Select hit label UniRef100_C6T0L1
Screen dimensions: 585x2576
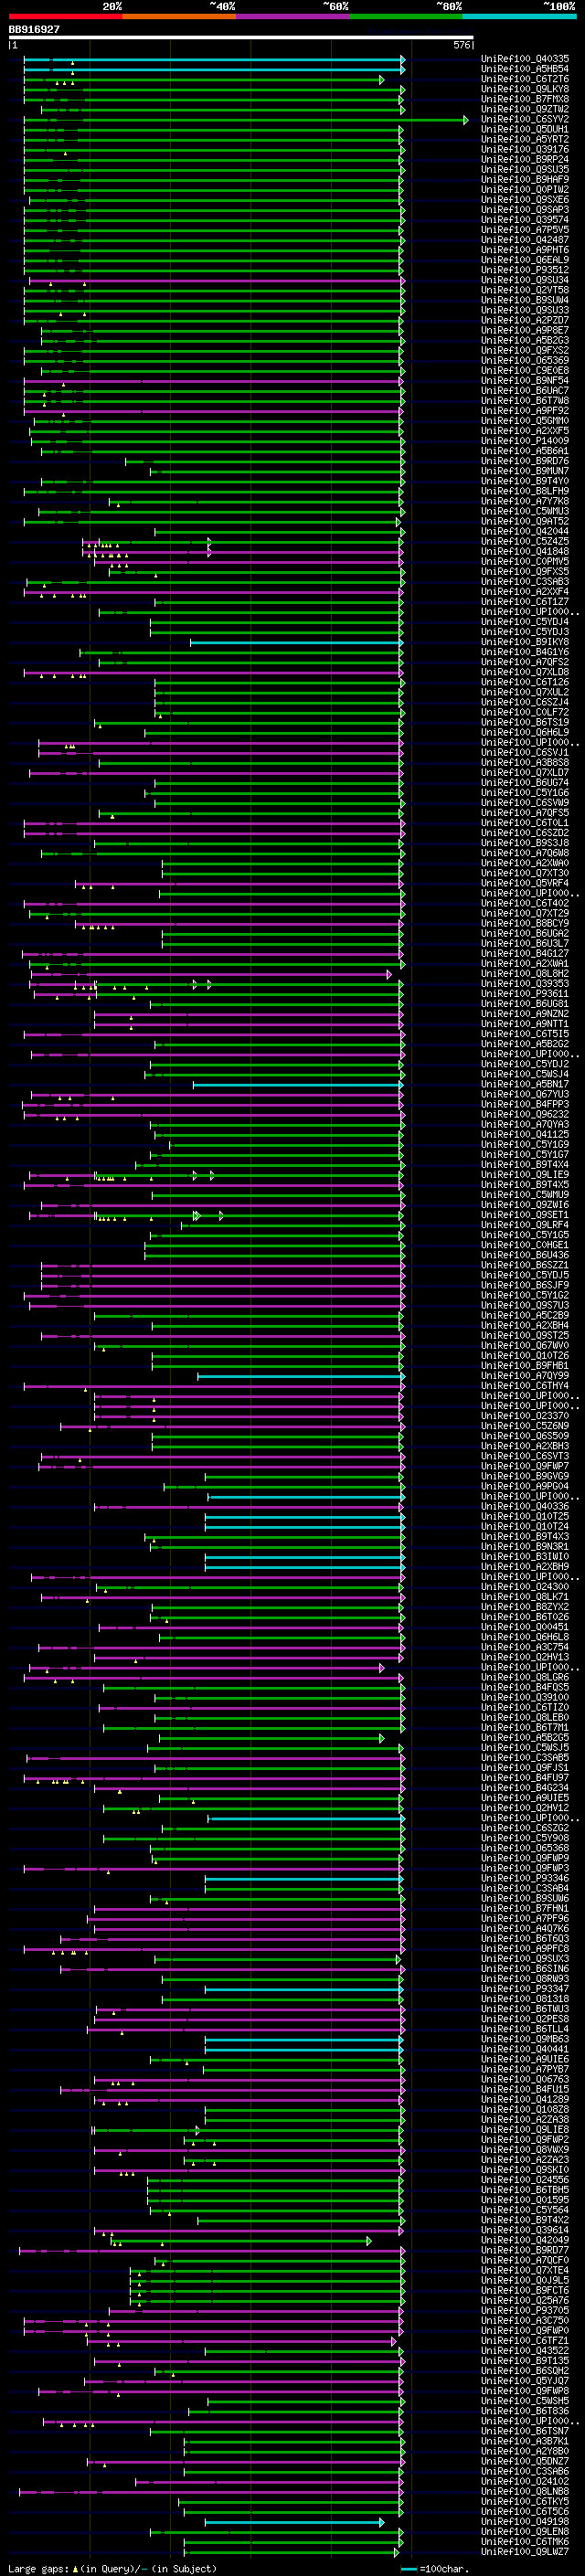click(525, 823)
